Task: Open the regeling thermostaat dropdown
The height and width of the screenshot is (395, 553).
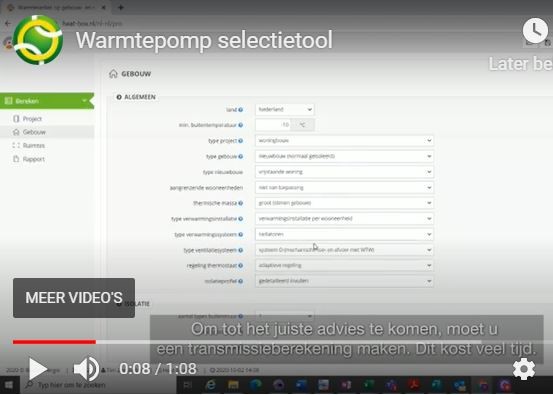Action: pos(344,265)
